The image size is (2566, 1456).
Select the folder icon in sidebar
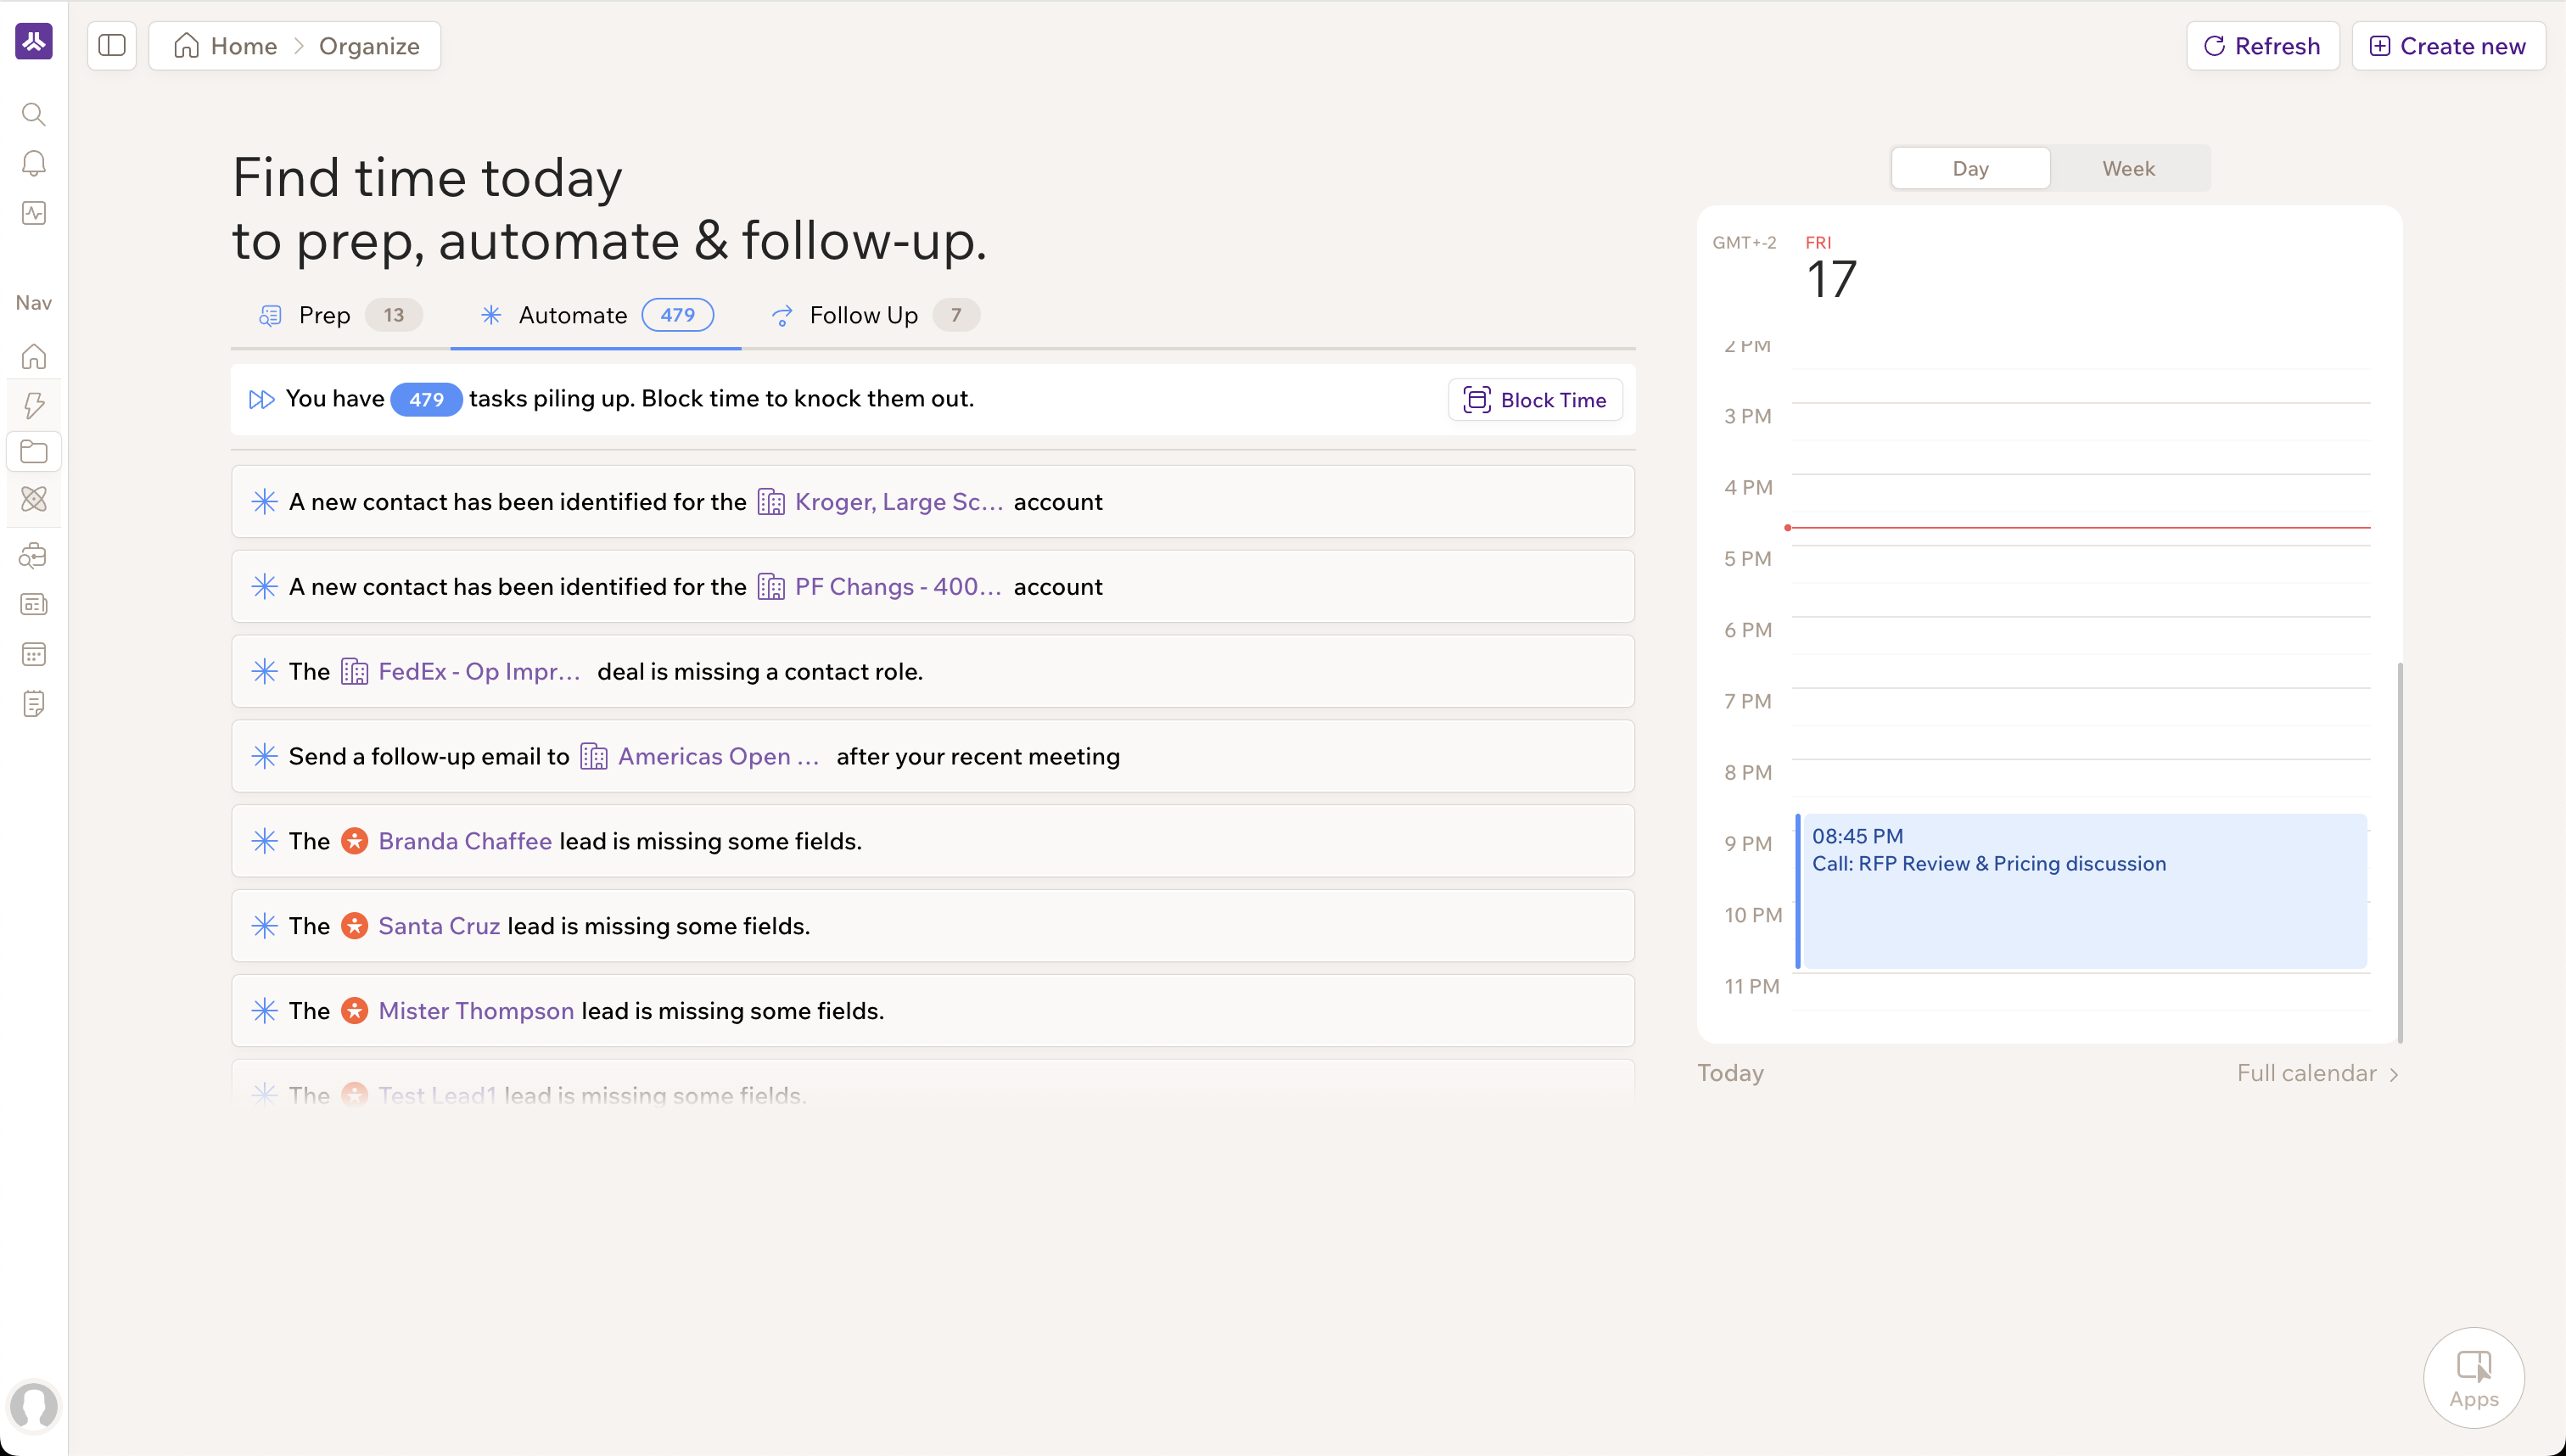pyautogui.click(x=33, y=452)
